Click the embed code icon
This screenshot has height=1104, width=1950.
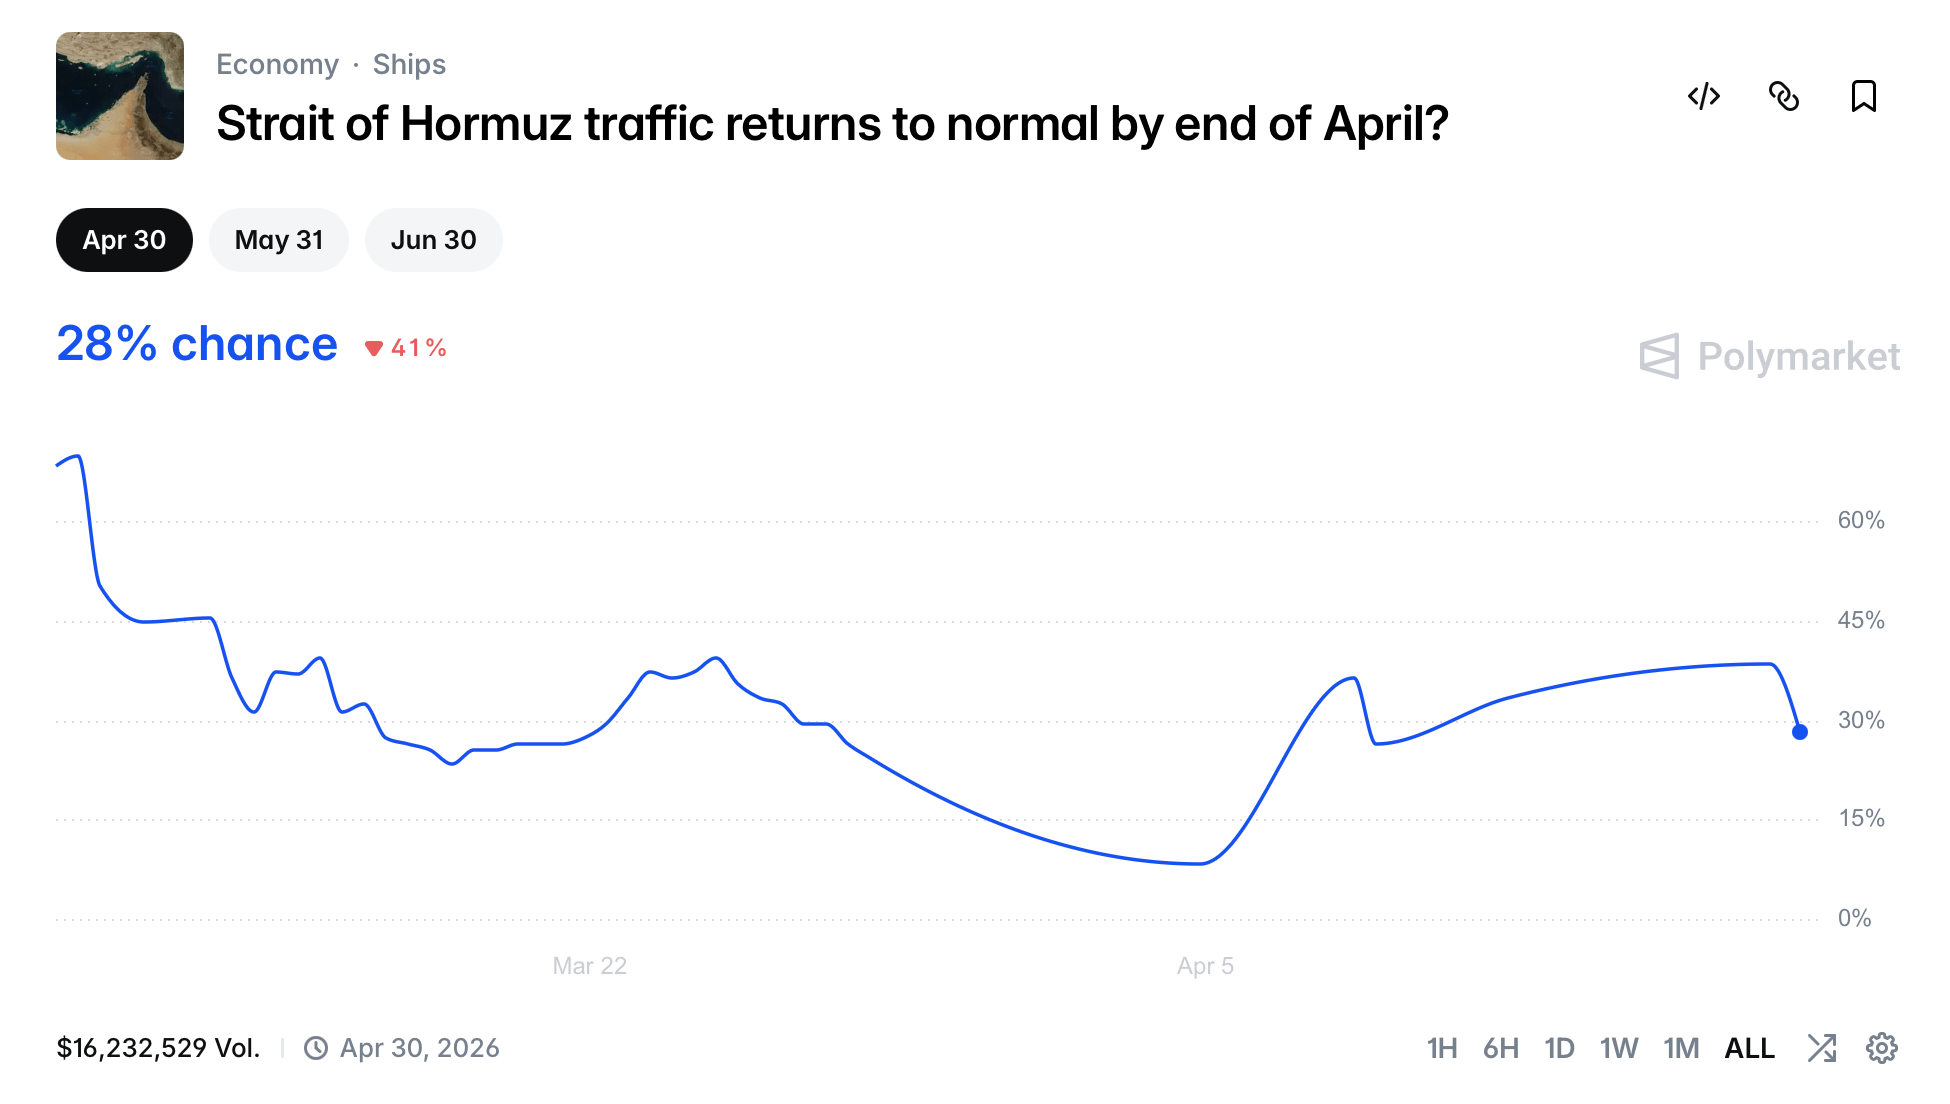1703,96
